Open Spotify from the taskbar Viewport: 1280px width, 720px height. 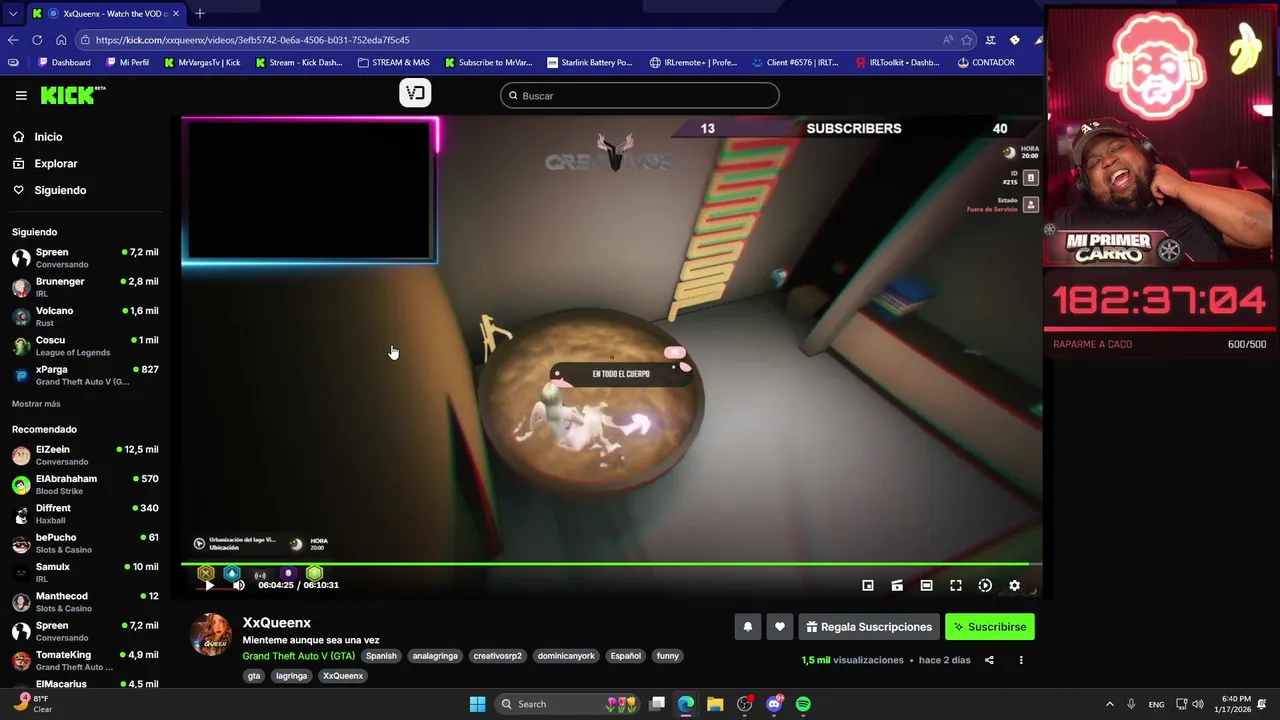[803, 704]
